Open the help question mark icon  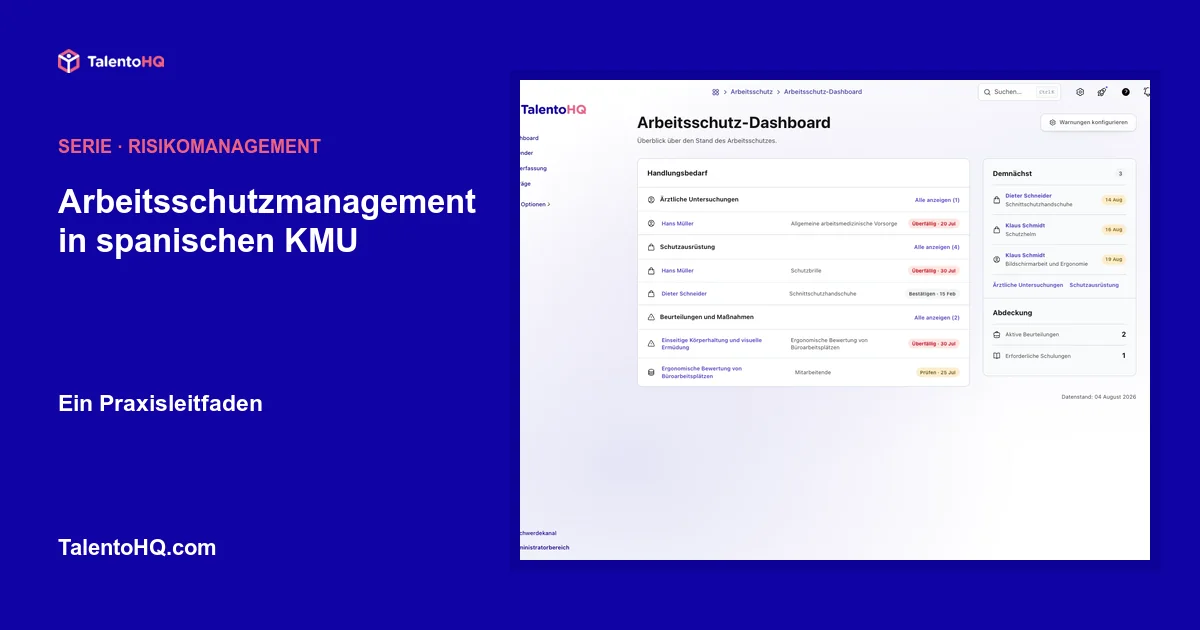click(1125, 92)
